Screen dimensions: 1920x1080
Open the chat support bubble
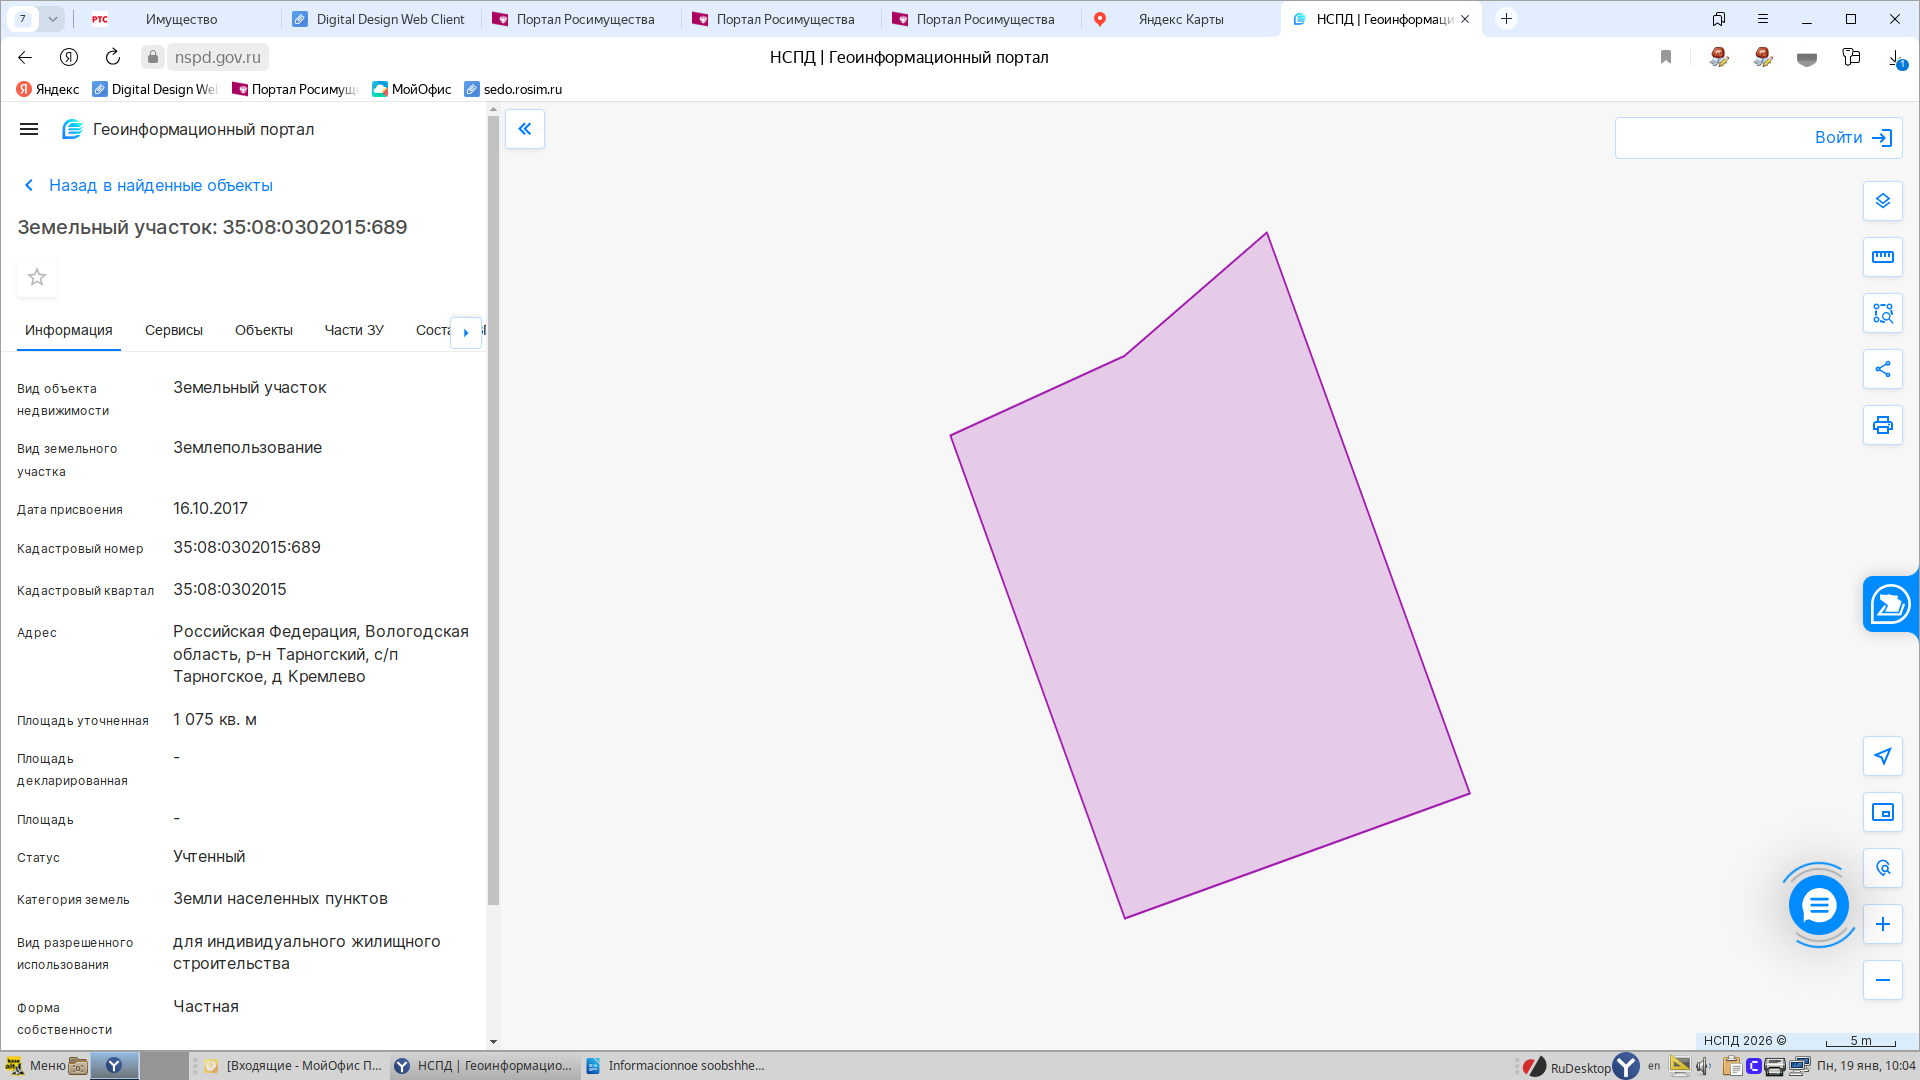(1818, 906)
